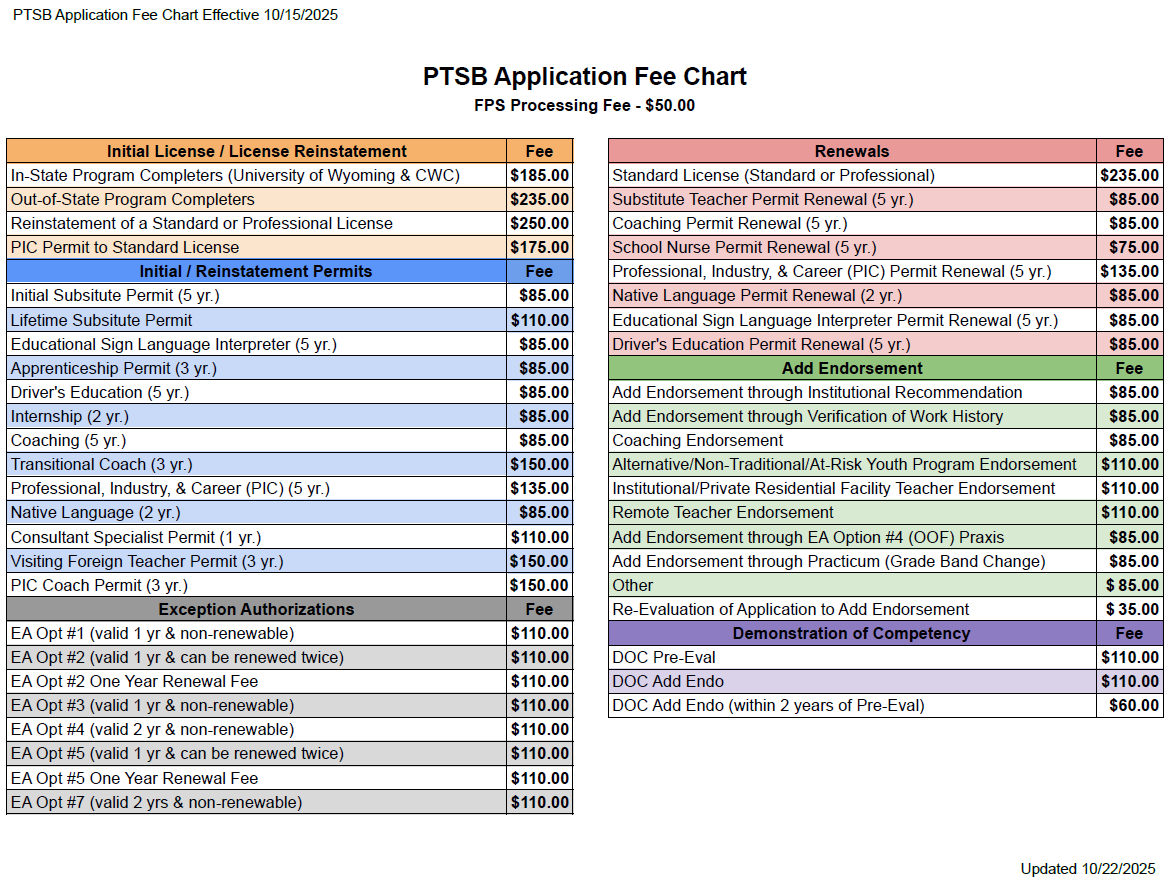Click the $135.00 fee for PIC Permit Renewal
Screen dimensions: 1169x878
[1129, 271]
